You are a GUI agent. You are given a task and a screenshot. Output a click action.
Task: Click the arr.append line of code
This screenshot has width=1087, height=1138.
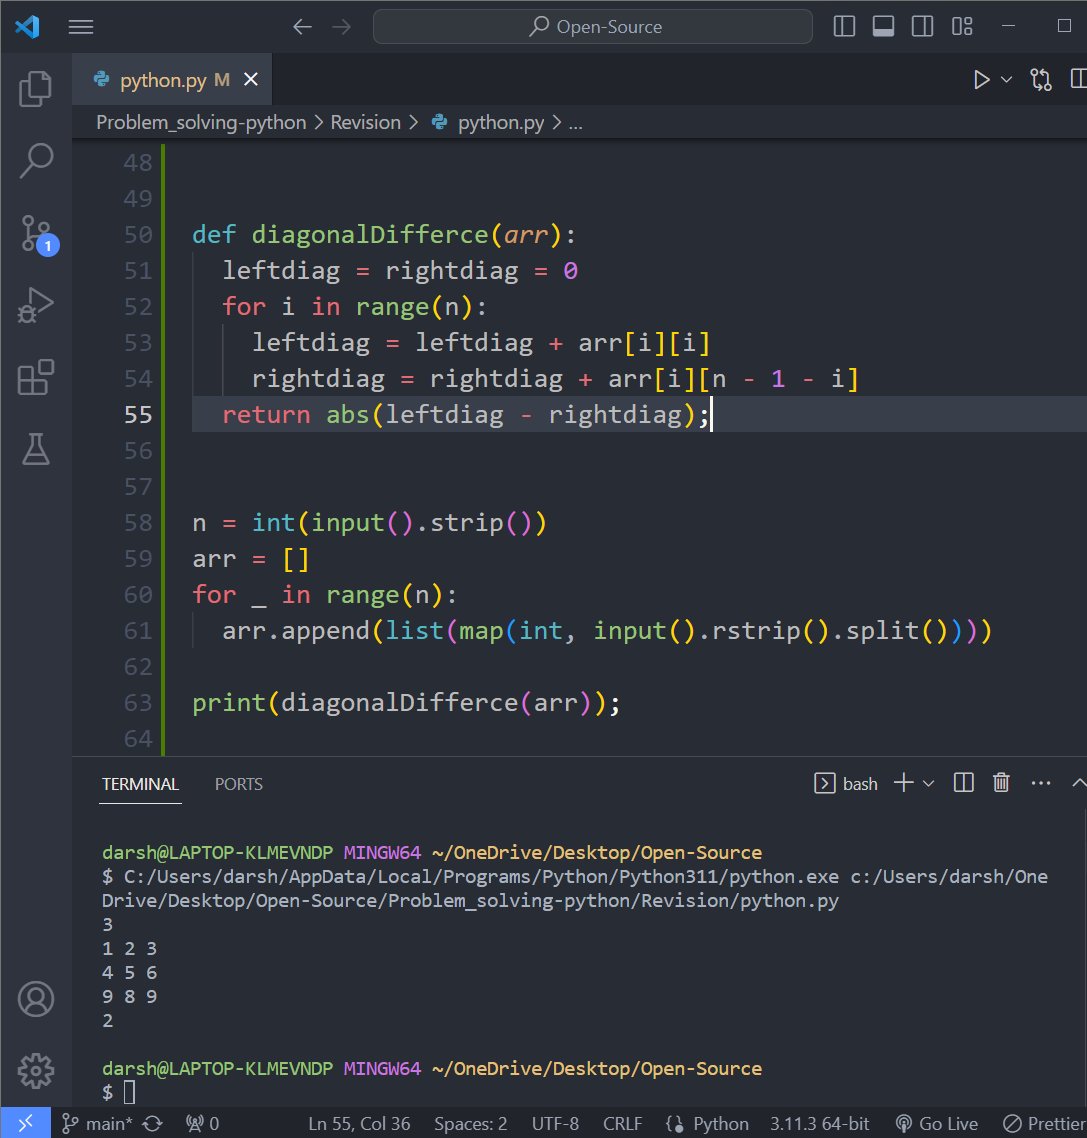(x=607, y=631)
